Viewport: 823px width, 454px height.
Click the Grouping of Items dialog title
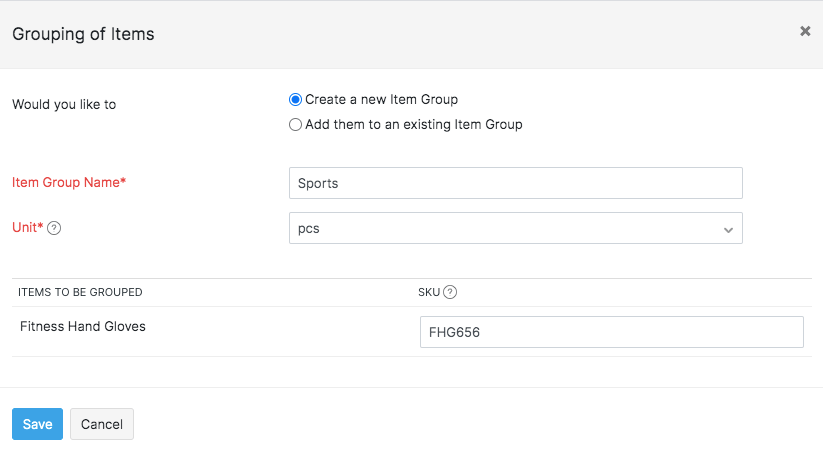tap(83, 34)
